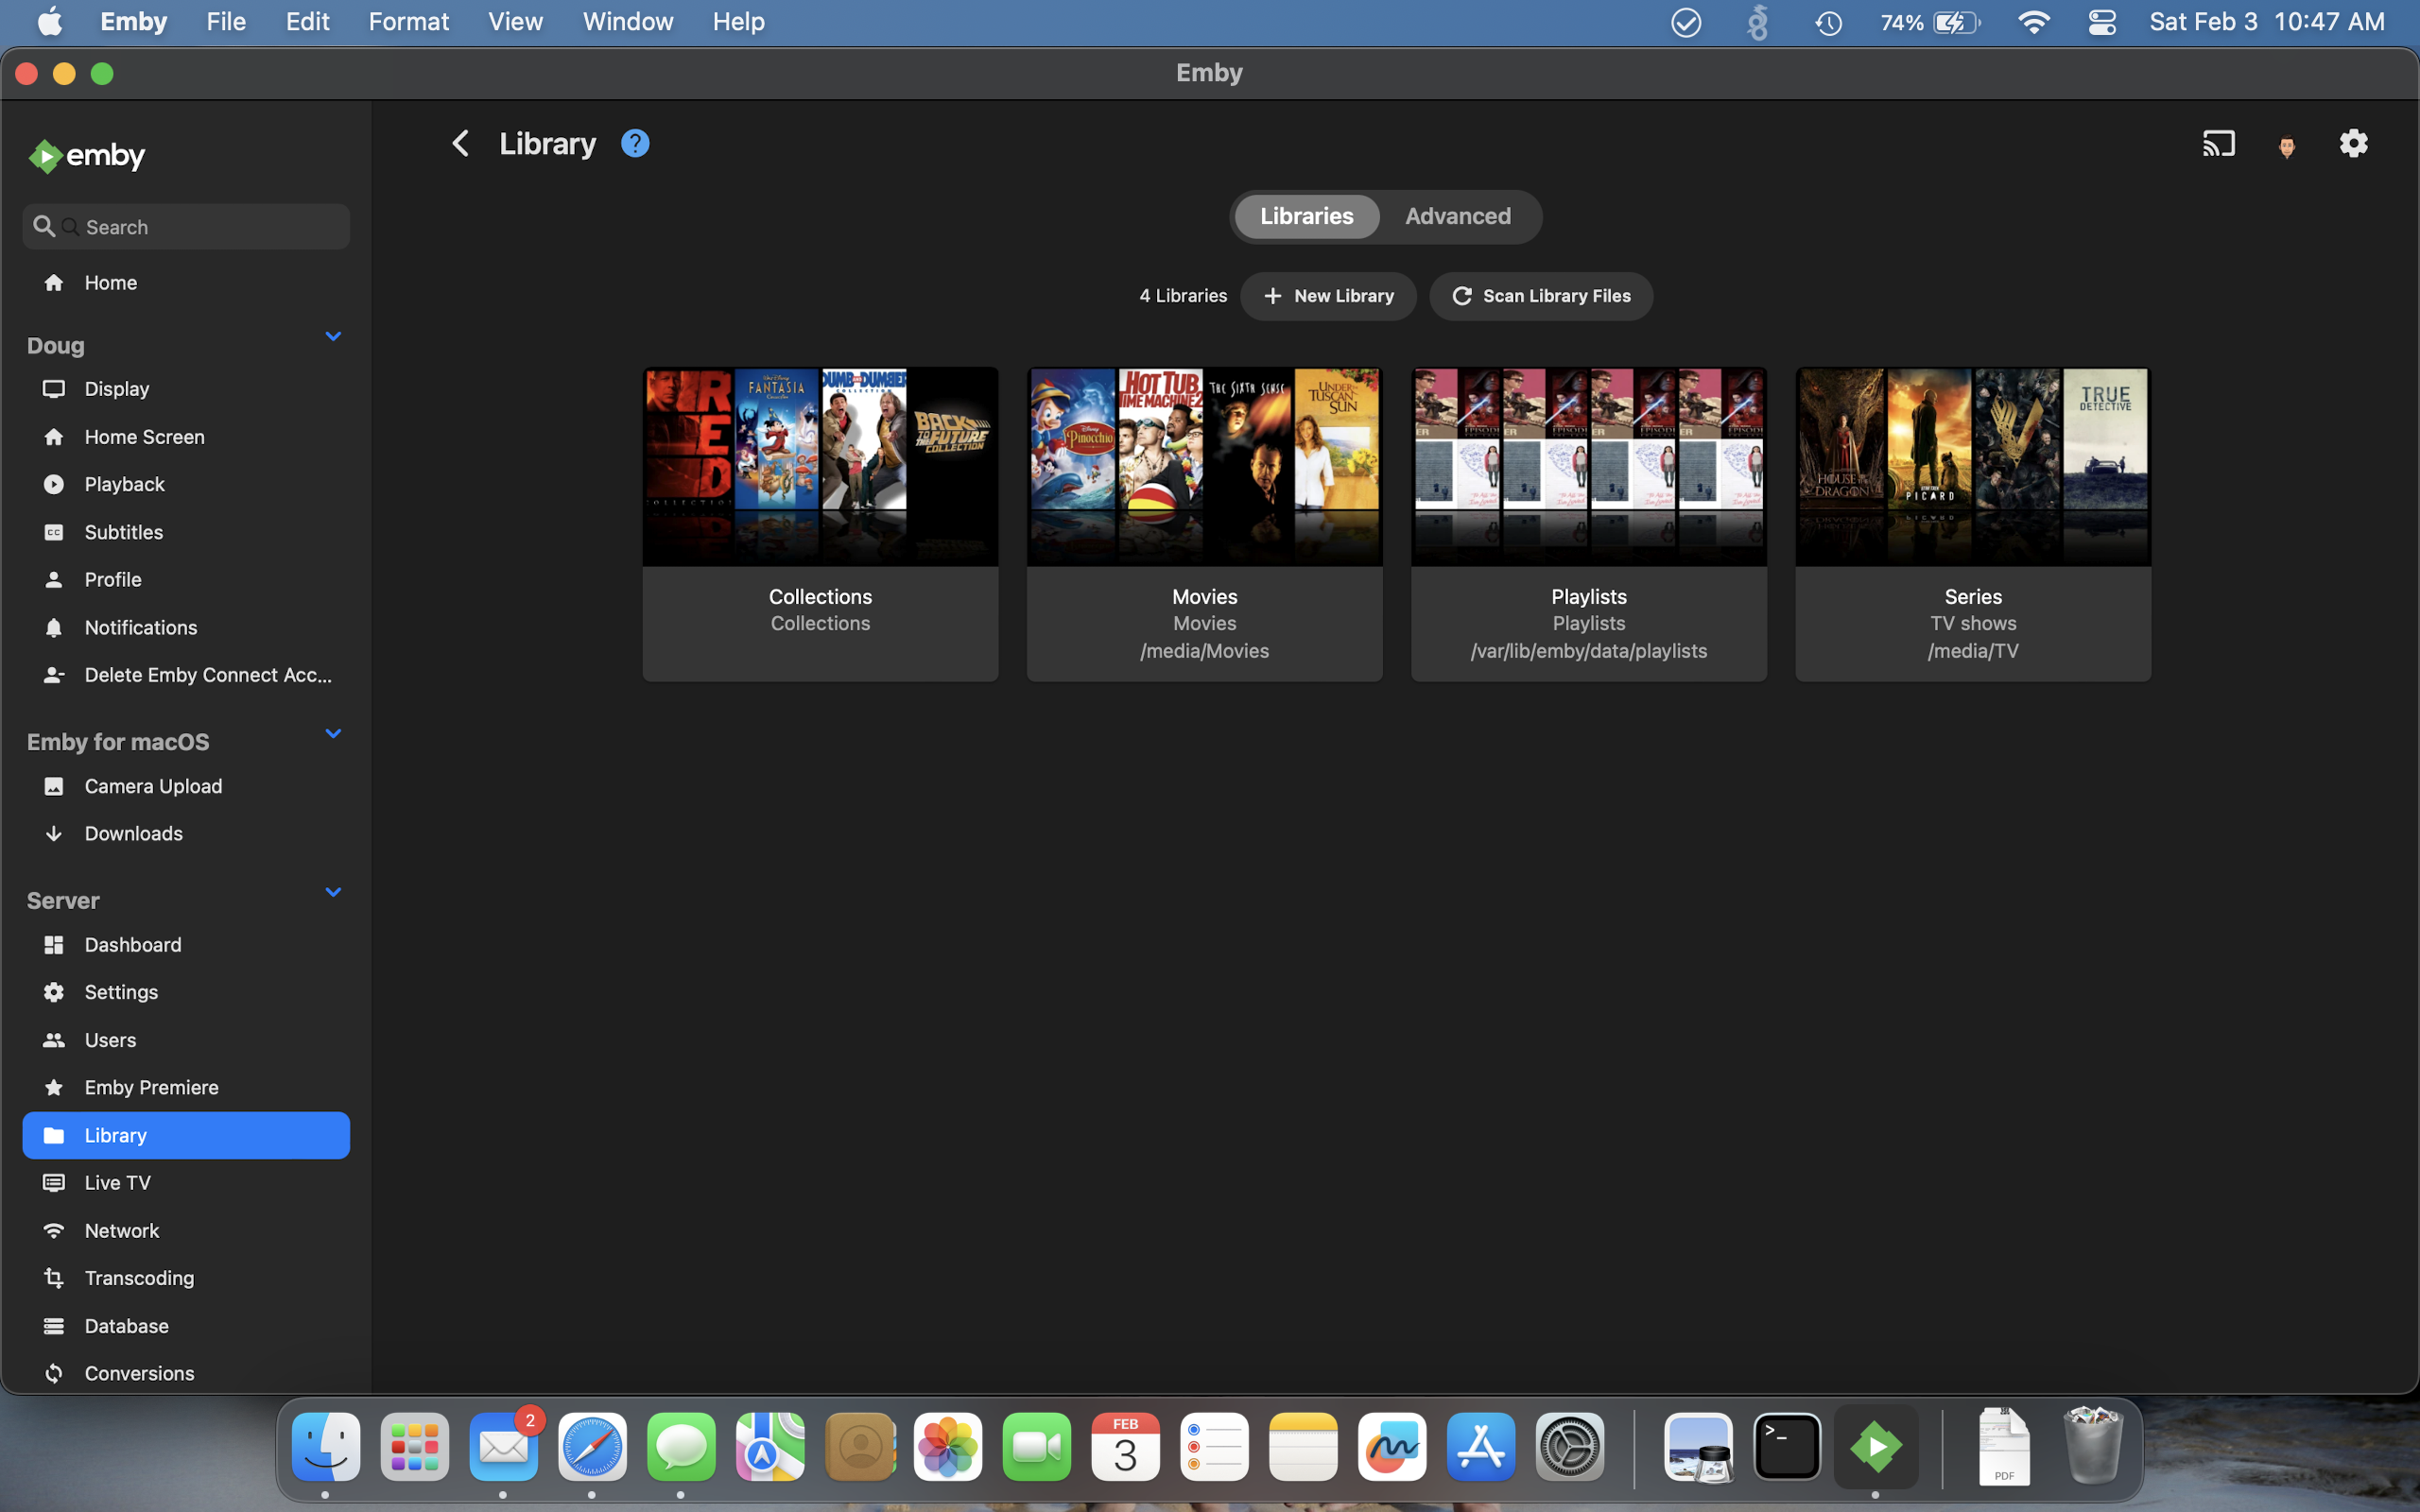Screen dimensions: 2420x1512
Task: Go back using the back arrow
Action: click(x=460, y=143)
